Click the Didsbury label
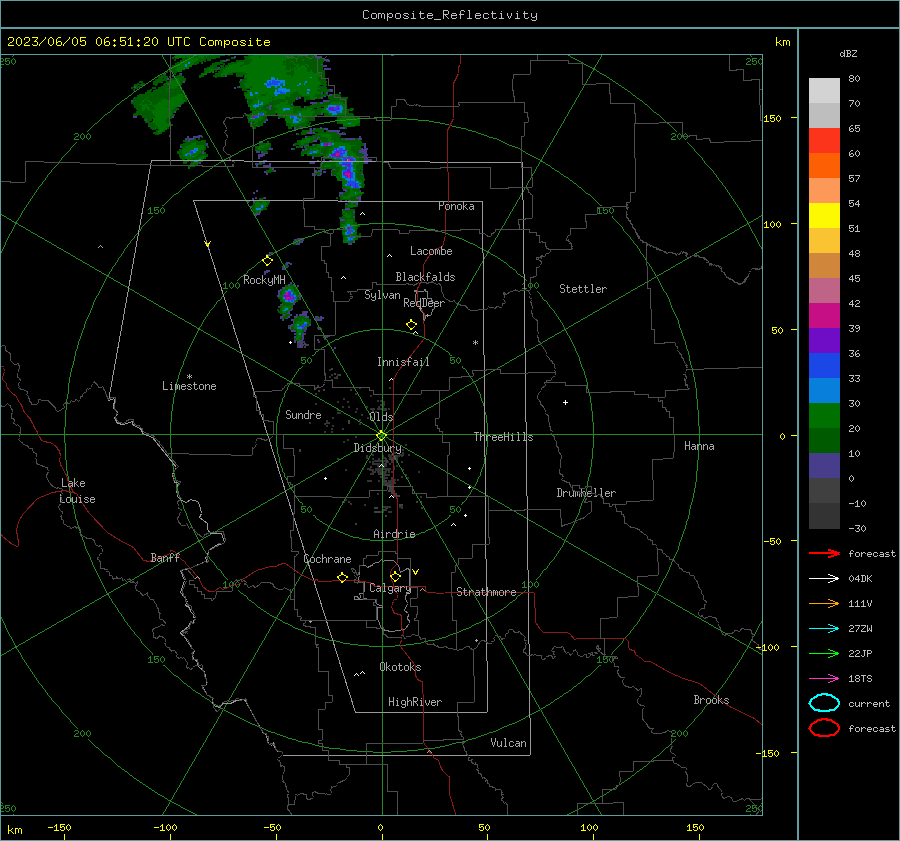The height and width of the screenshot is (841, 900). [x=378, y=448]
